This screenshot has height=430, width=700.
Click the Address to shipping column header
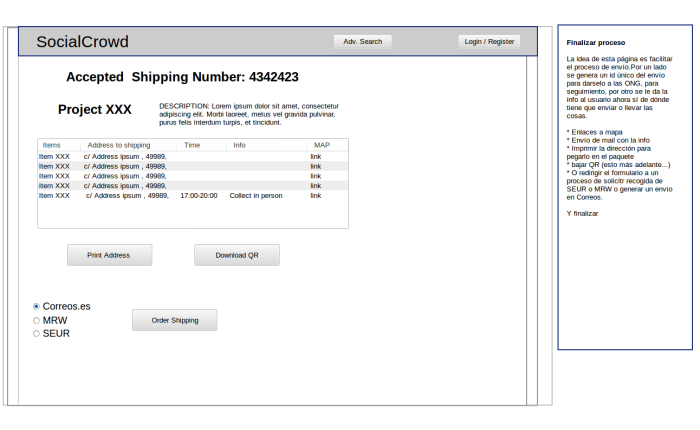(119, 145)
